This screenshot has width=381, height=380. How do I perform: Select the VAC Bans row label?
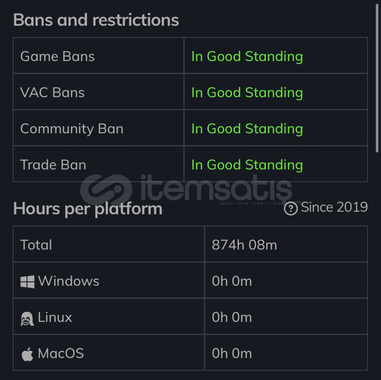(52, 92)
